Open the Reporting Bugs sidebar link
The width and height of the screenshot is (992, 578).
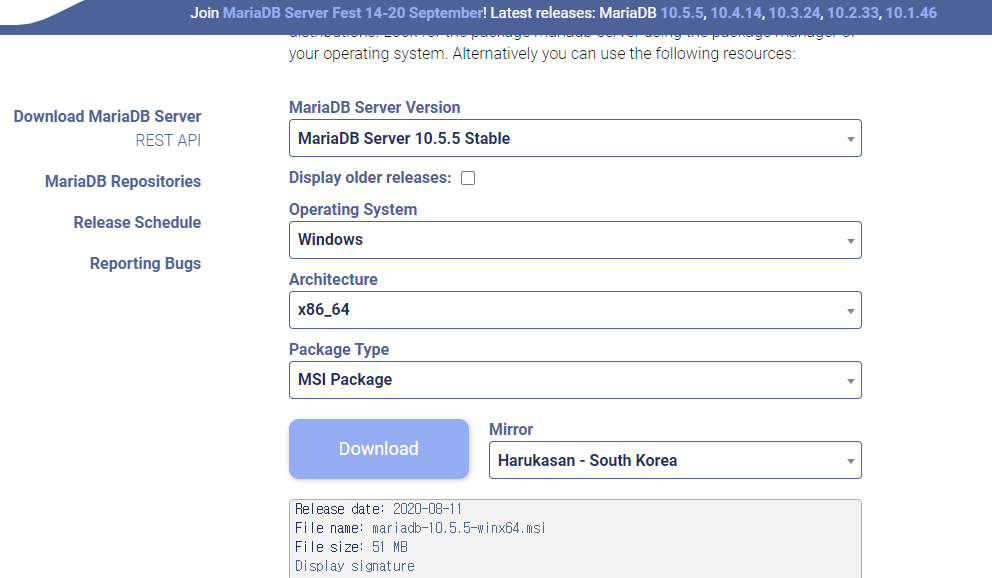click(x=146, y=264)
